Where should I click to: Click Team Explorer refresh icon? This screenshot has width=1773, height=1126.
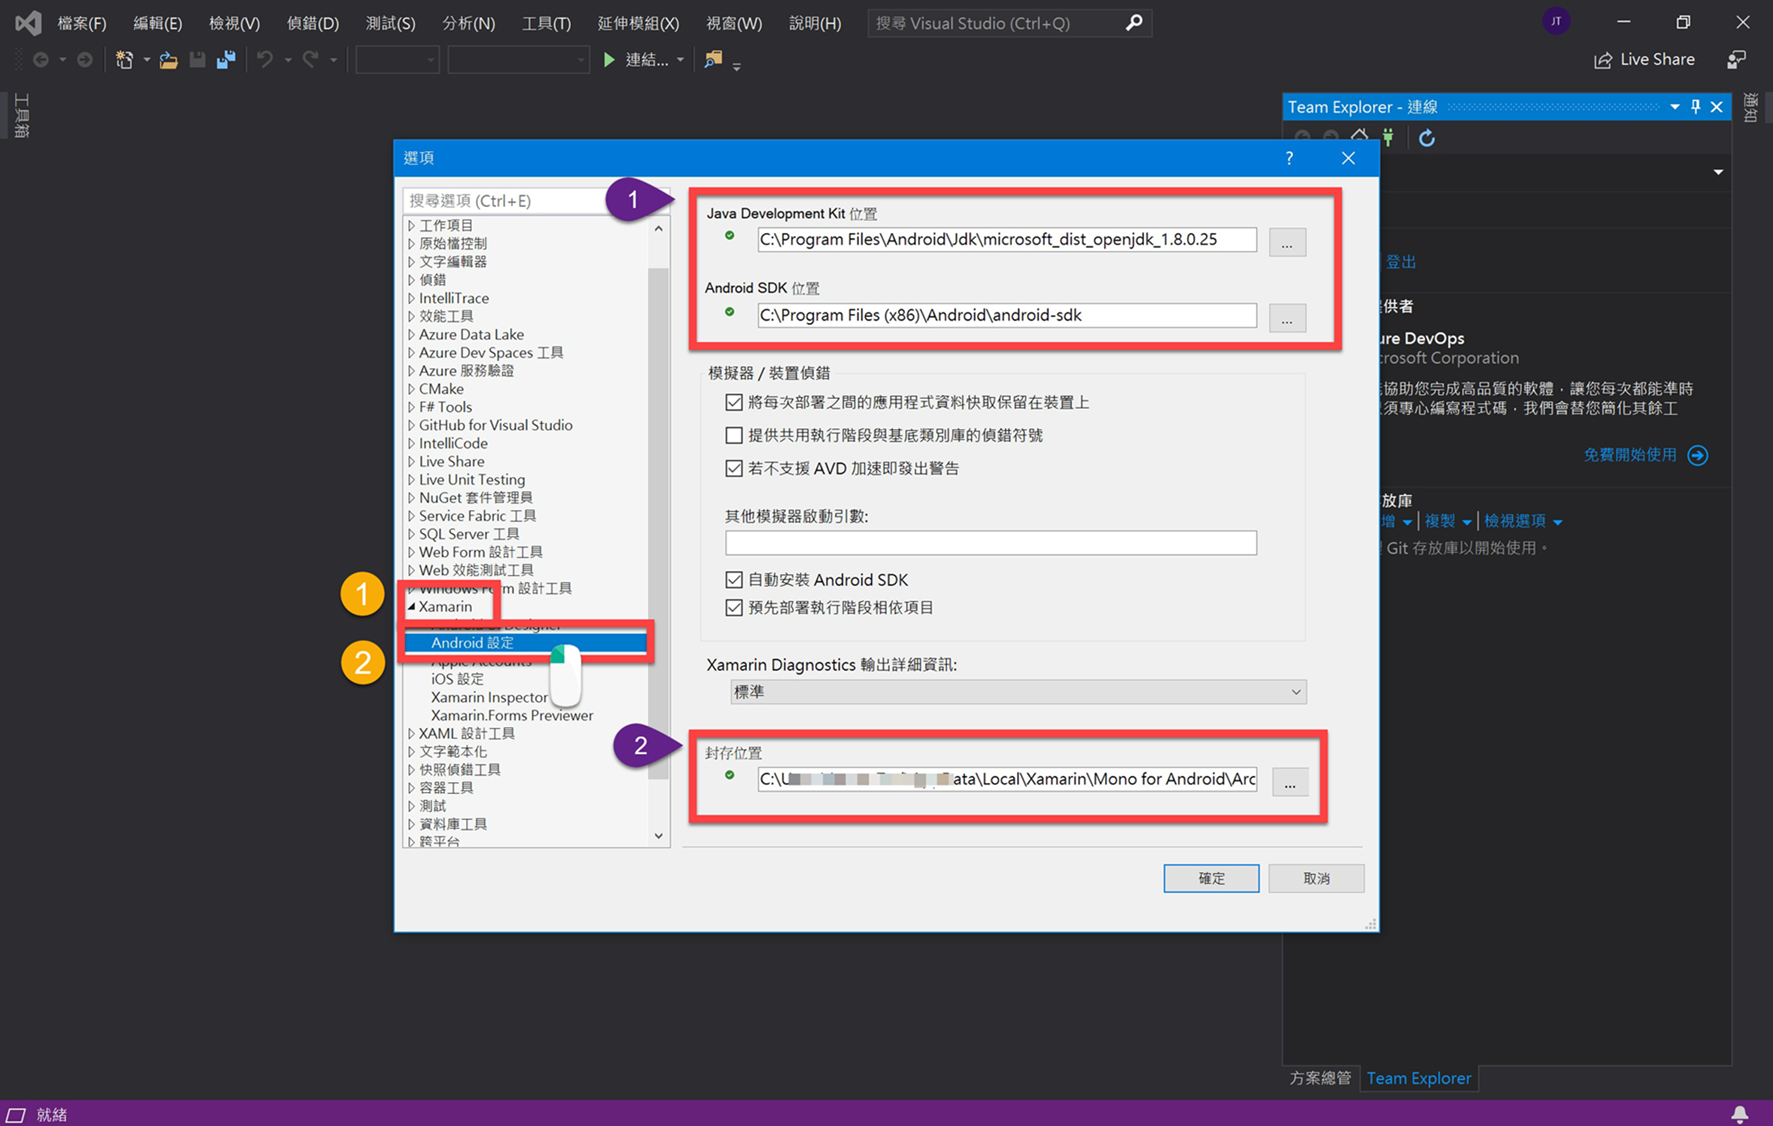click(1427, 138)
